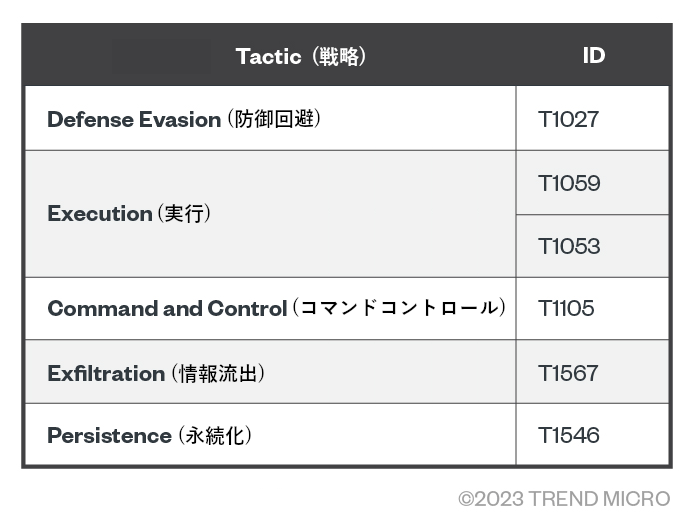This screenshot has height=527, width=690.
Task: Select the Defense Evasion tactic name
Action: click(x=134, y=119)
